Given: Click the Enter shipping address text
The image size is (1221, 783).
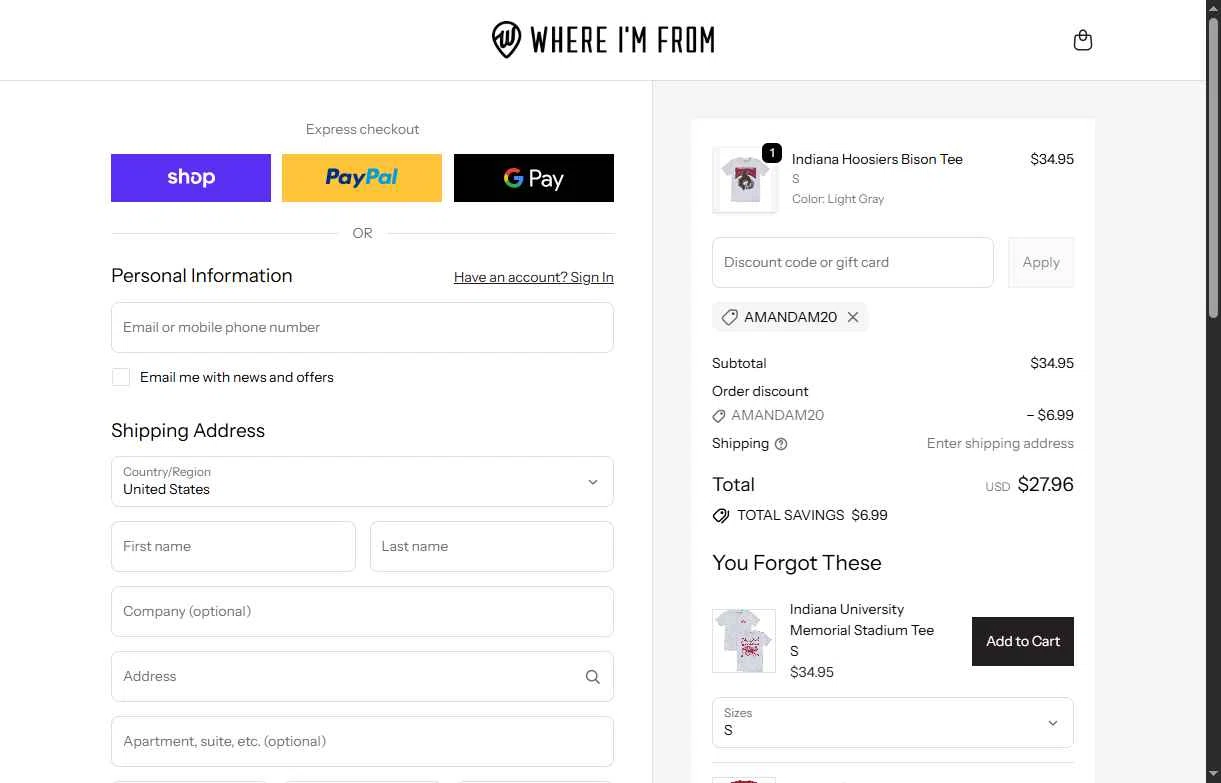Looking at the screenshot, I should 1000,444.
